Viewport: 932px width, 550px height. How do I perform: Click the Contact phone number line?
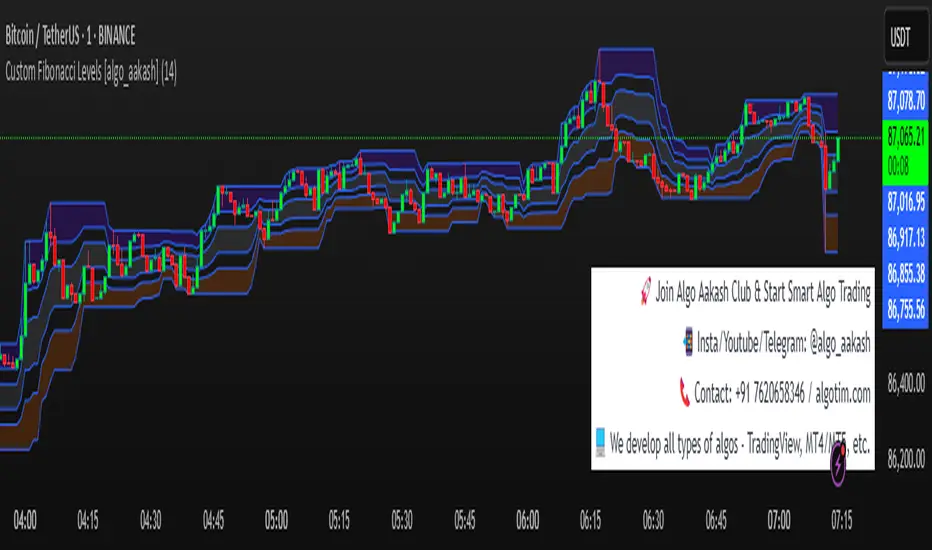click(782, 394)
